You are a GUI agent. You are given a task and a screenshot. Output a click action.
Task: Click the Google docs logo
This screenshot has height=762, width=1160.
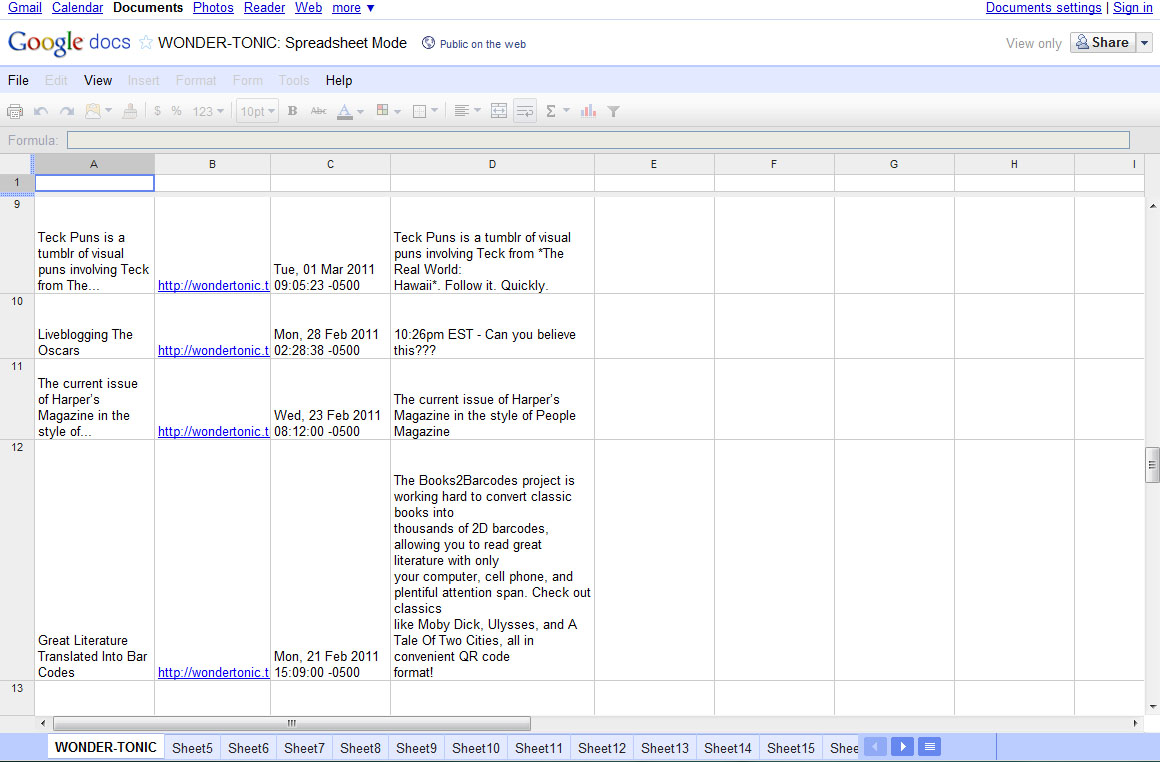pos(70,42)
